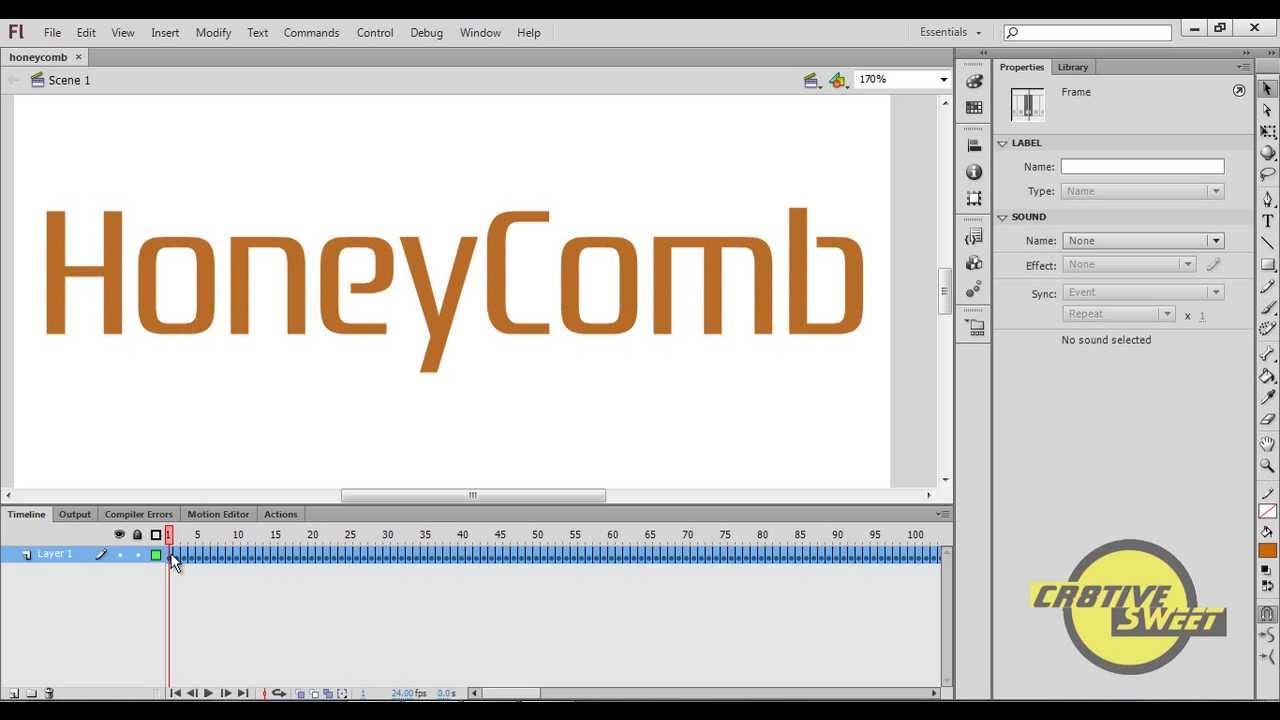Toggle outline view for all layers
1280x720 pixels.
156,535
